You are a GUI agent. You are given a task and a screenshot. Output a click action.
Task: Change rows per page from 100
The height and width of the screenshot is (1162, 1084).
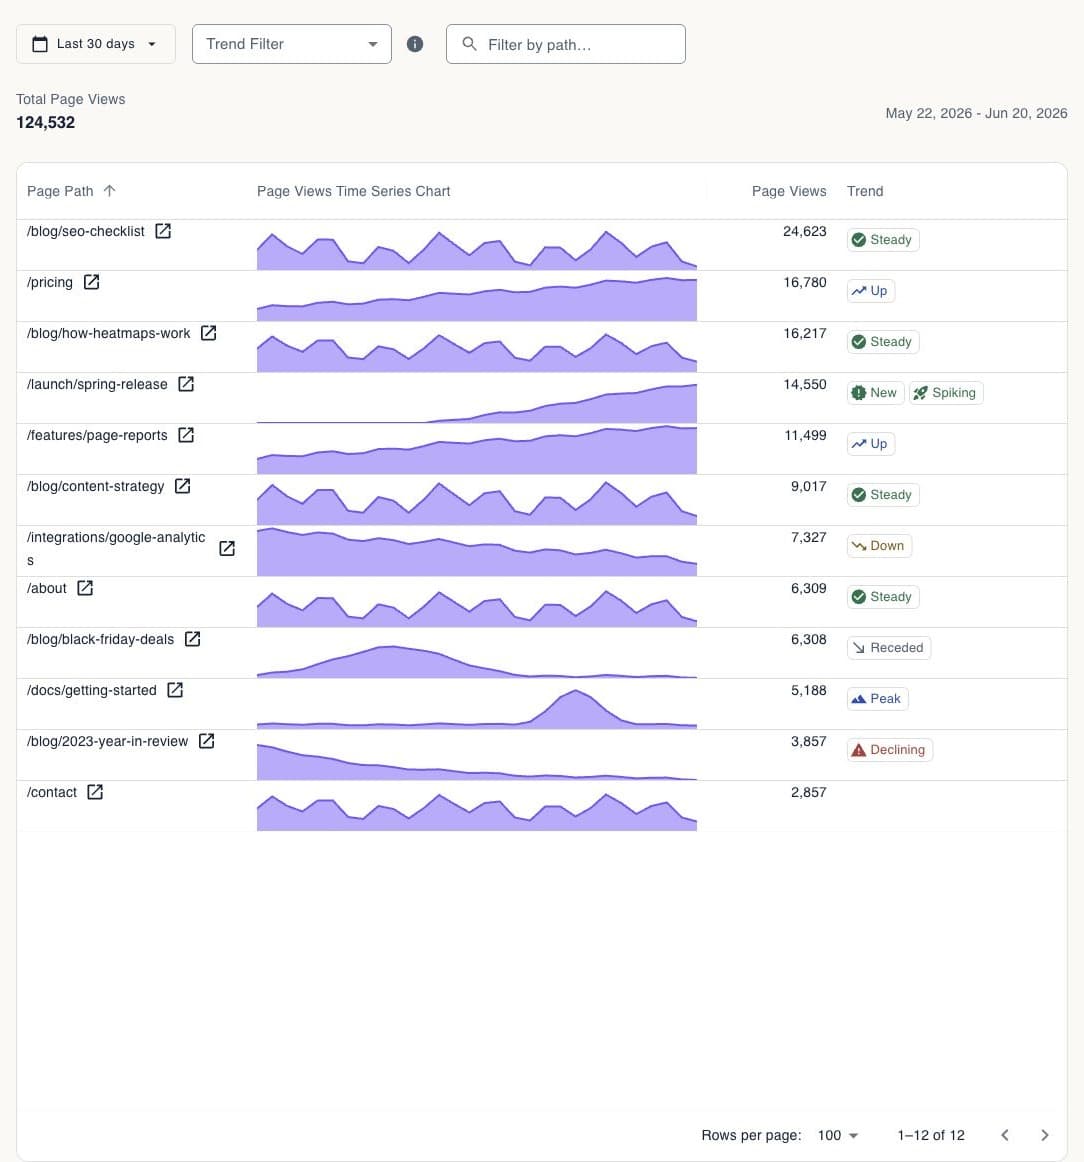point(837,1135)
